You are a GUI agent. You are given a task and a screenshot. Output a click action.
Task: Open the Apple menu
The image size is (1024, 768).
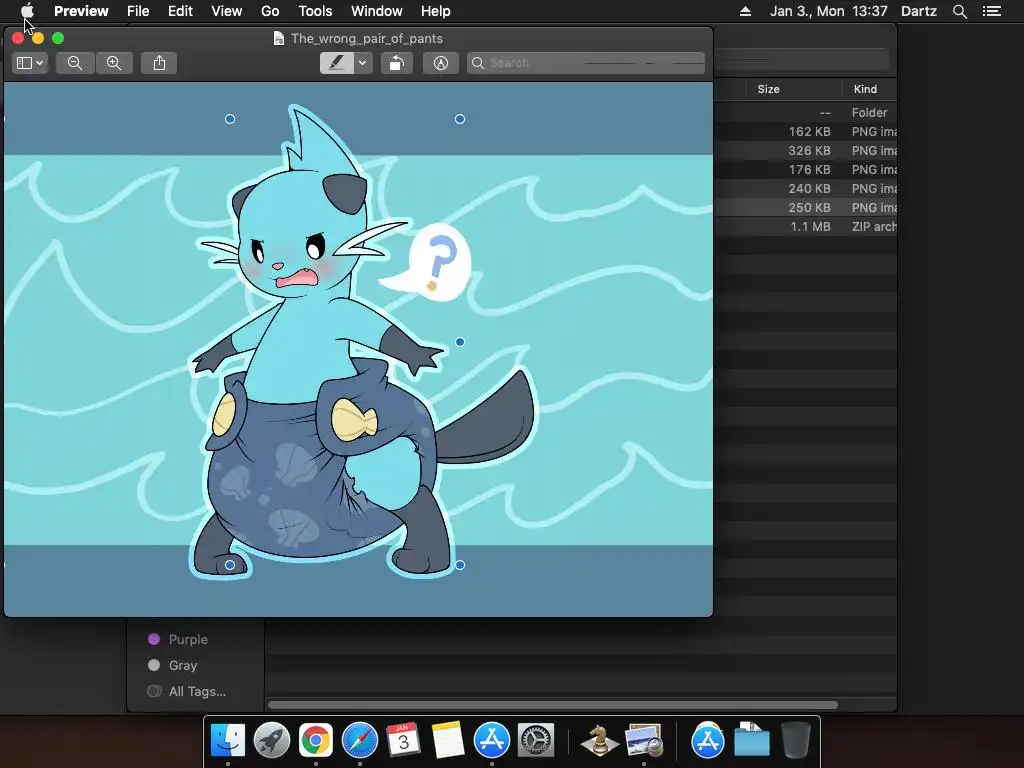27,11
